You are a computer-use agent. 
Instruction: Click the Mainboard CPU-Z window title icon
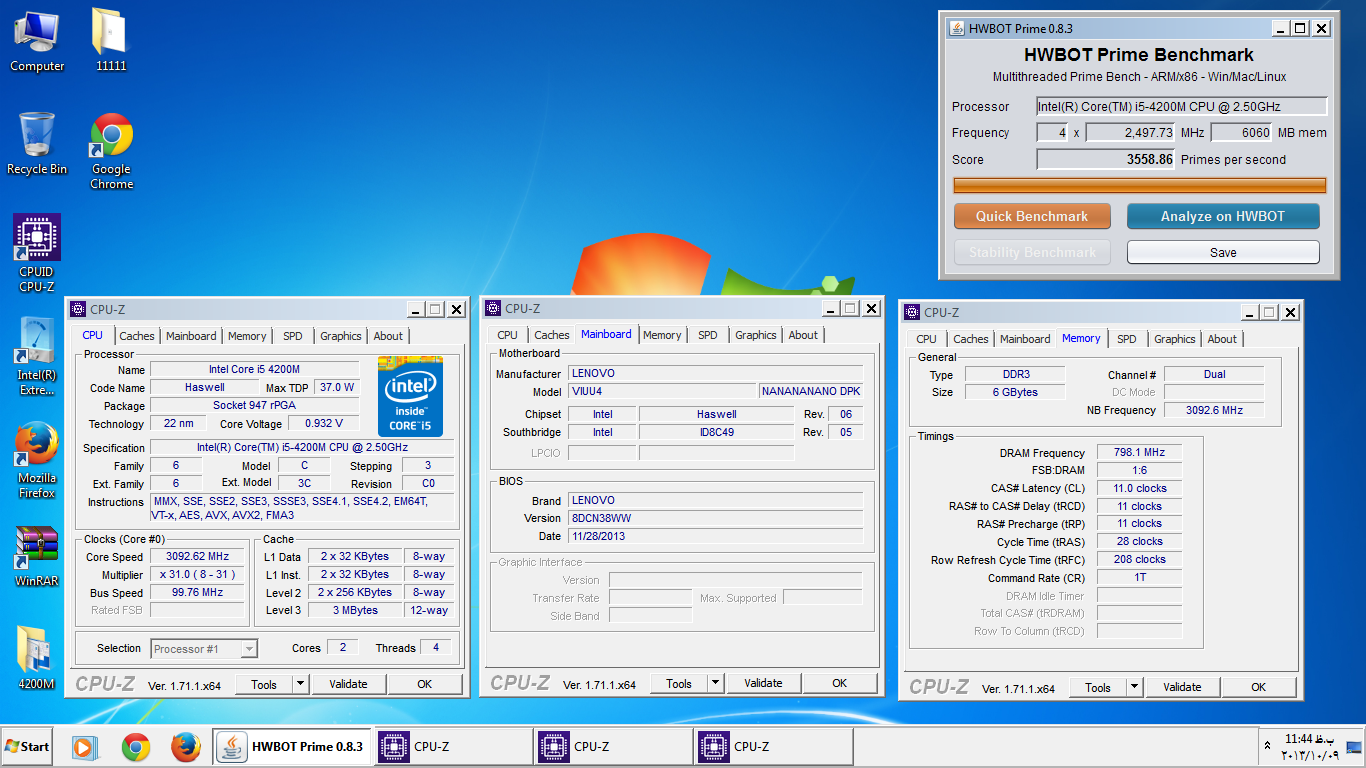tap(492, 309)
